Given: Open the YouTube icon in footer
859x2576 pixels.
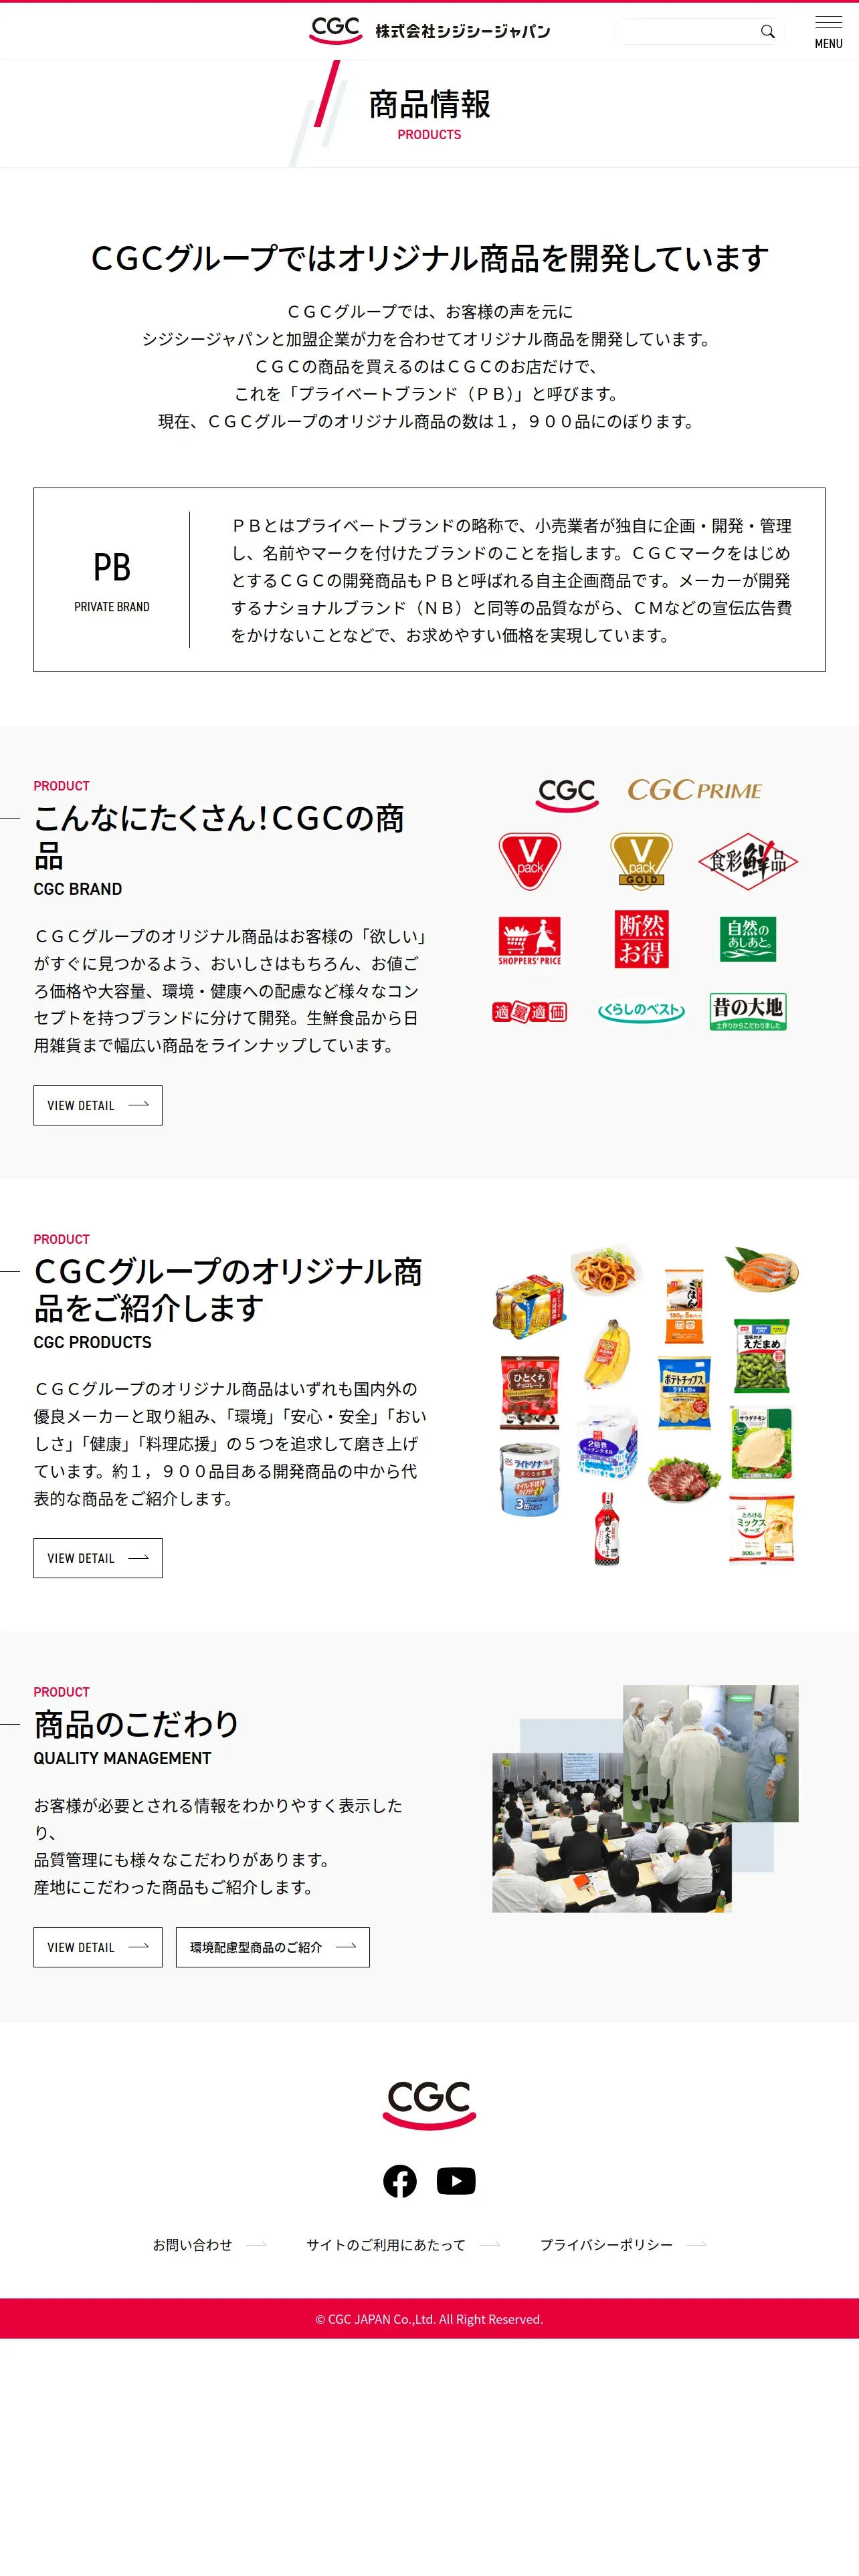Looking at the screenshot, I should [x=456, y=2181].
